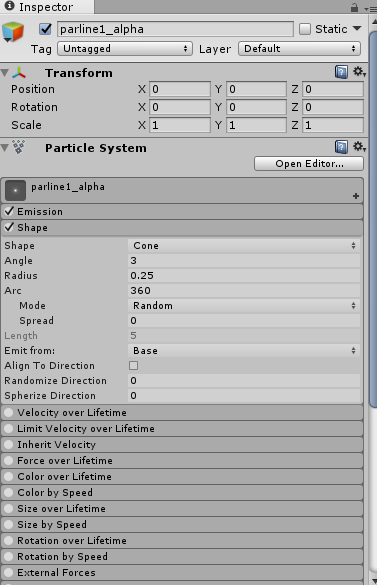Image resolution: width=377 pixels, height=585 pixels.
Task: Enable the Static checkbox
Action: click(x=305, y=29)
